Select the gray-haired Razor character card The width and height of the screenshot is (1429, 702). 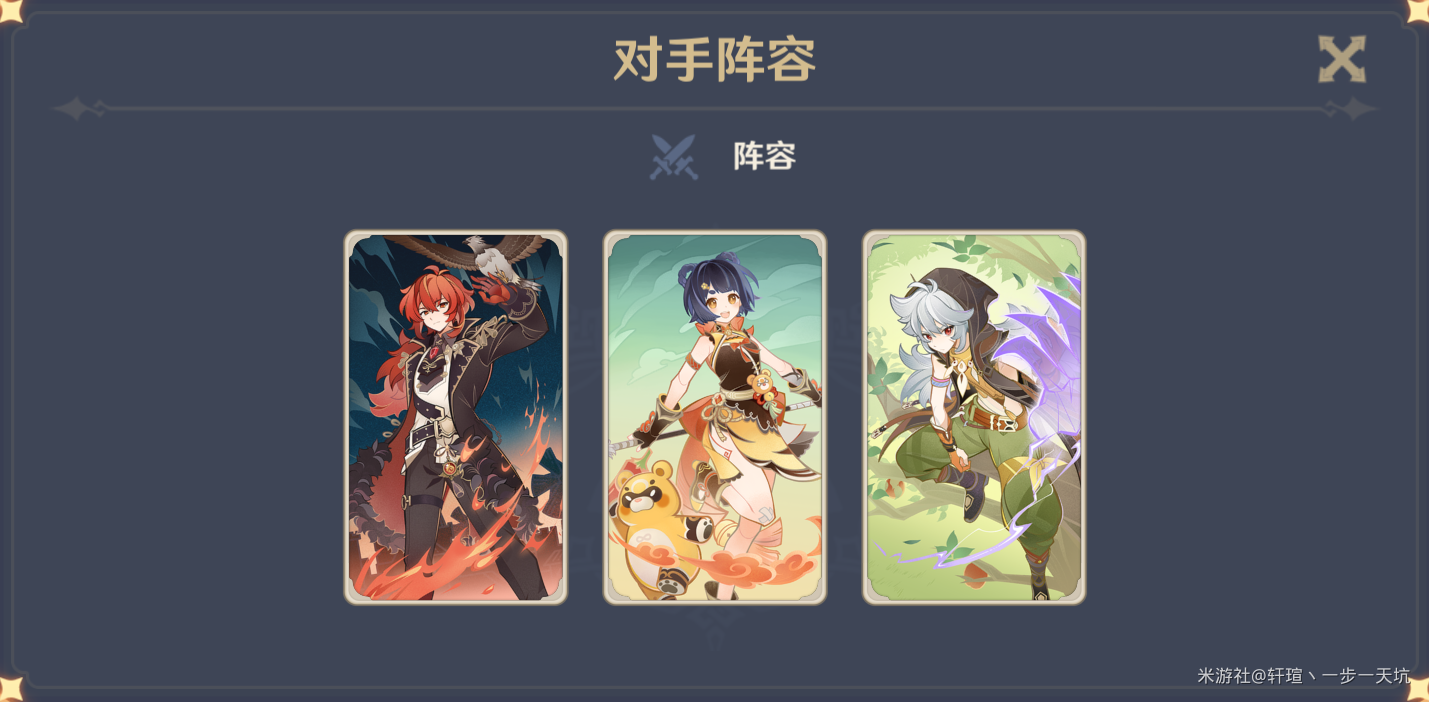pyautogui.click(x=974, y=417)
